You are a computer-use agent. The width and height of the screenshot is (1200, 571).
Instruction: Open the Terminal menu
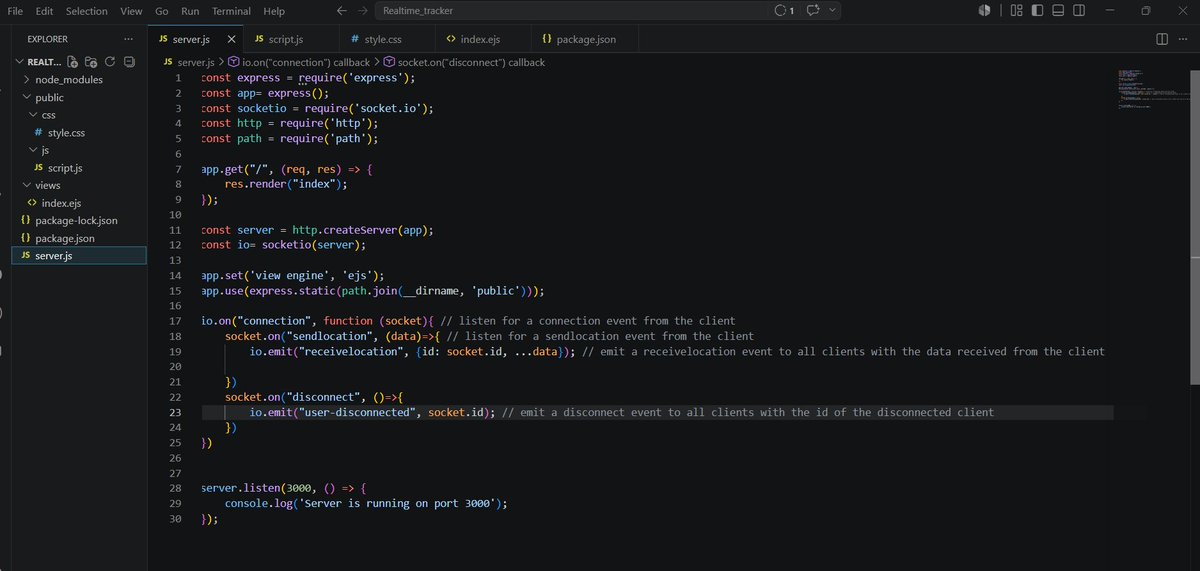tap(231, 11)
